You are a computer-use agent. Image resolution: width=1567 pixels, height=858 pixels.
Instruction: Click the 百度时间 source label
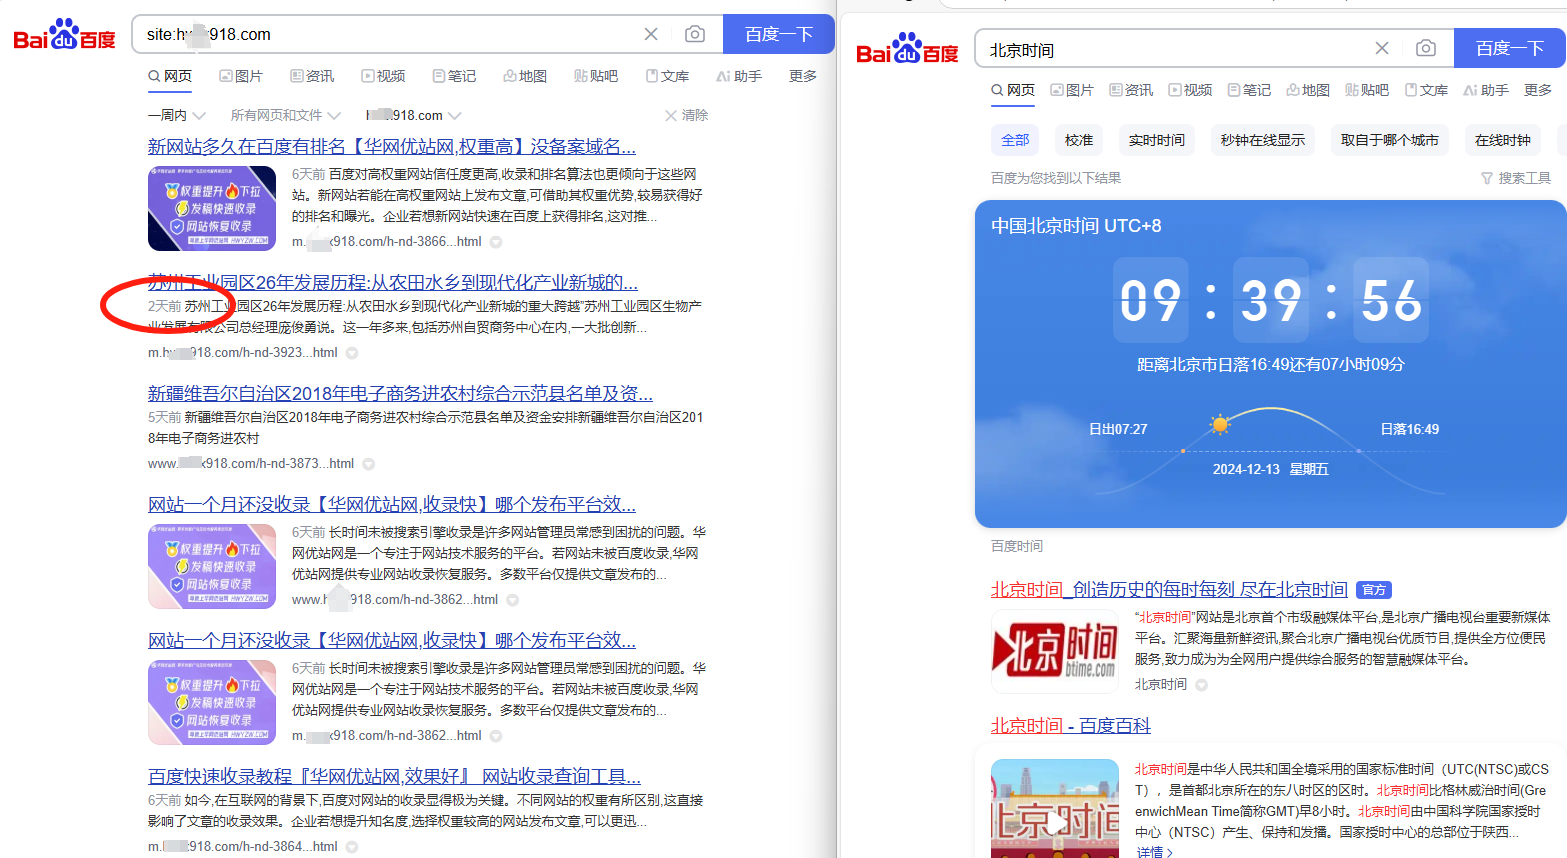click(1017, 546)
